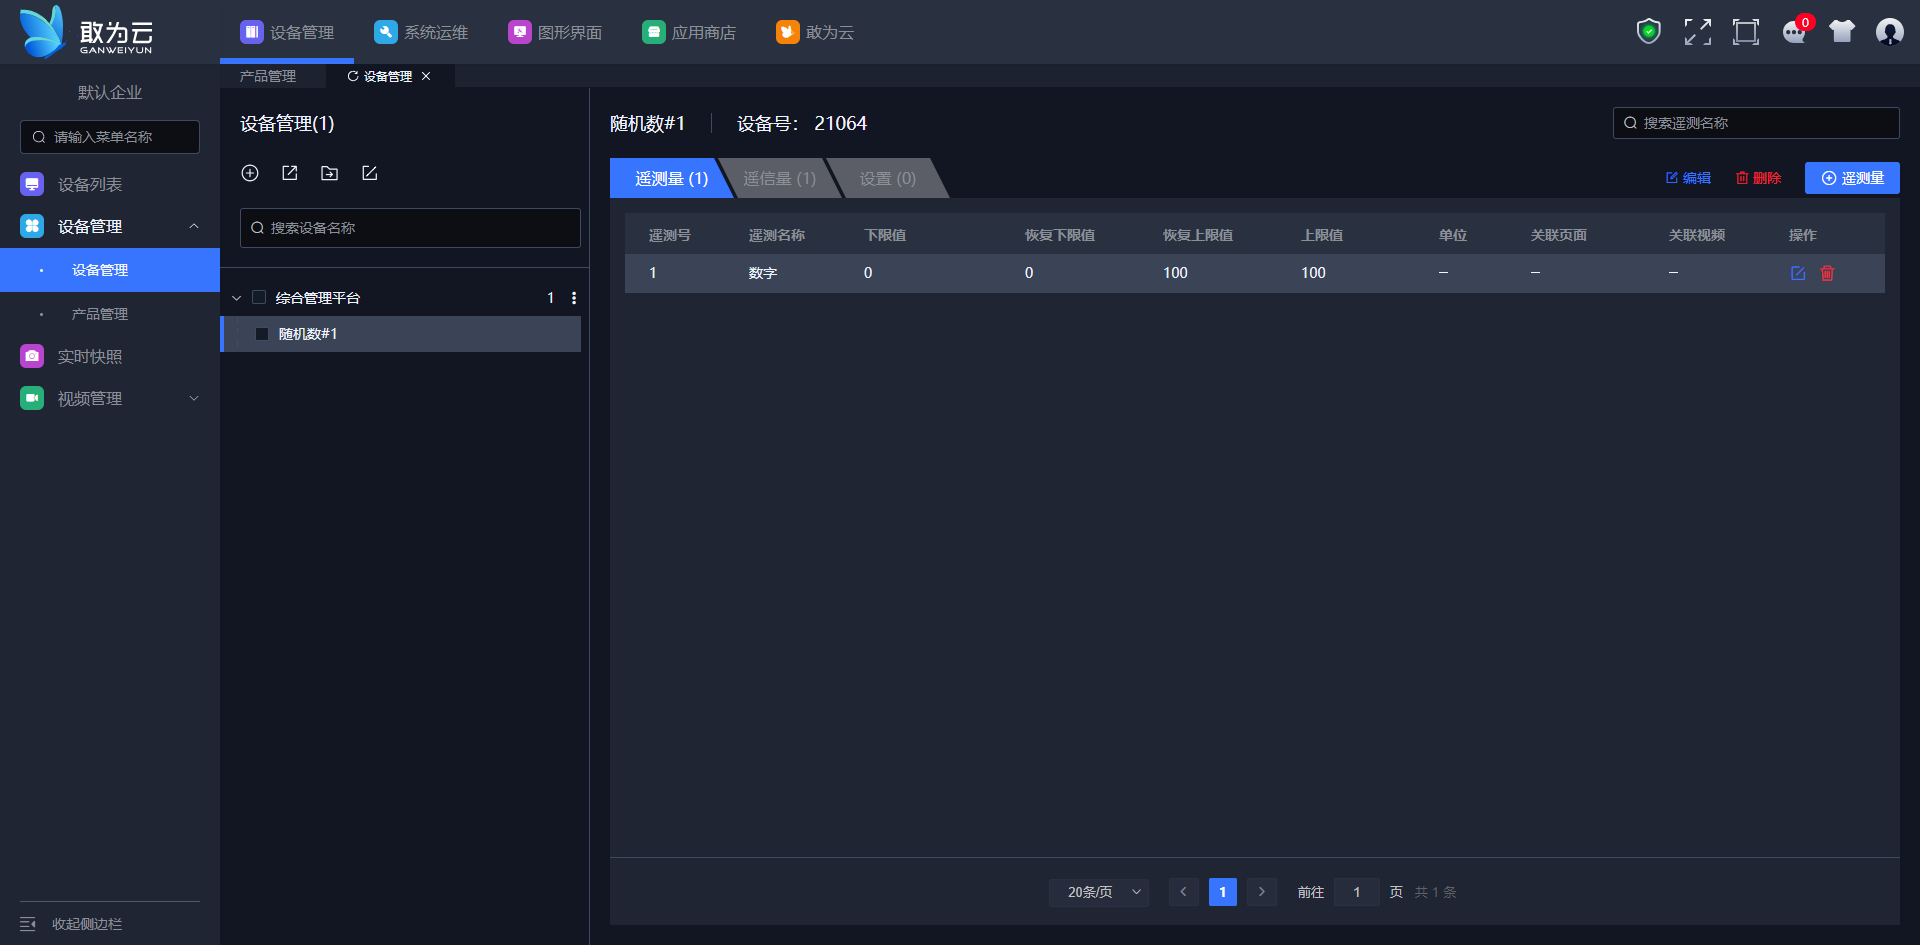The height and width of the screenshot is (945, 1920).
Task: Click the 搜索设备名称 search field
Action: 410,228
